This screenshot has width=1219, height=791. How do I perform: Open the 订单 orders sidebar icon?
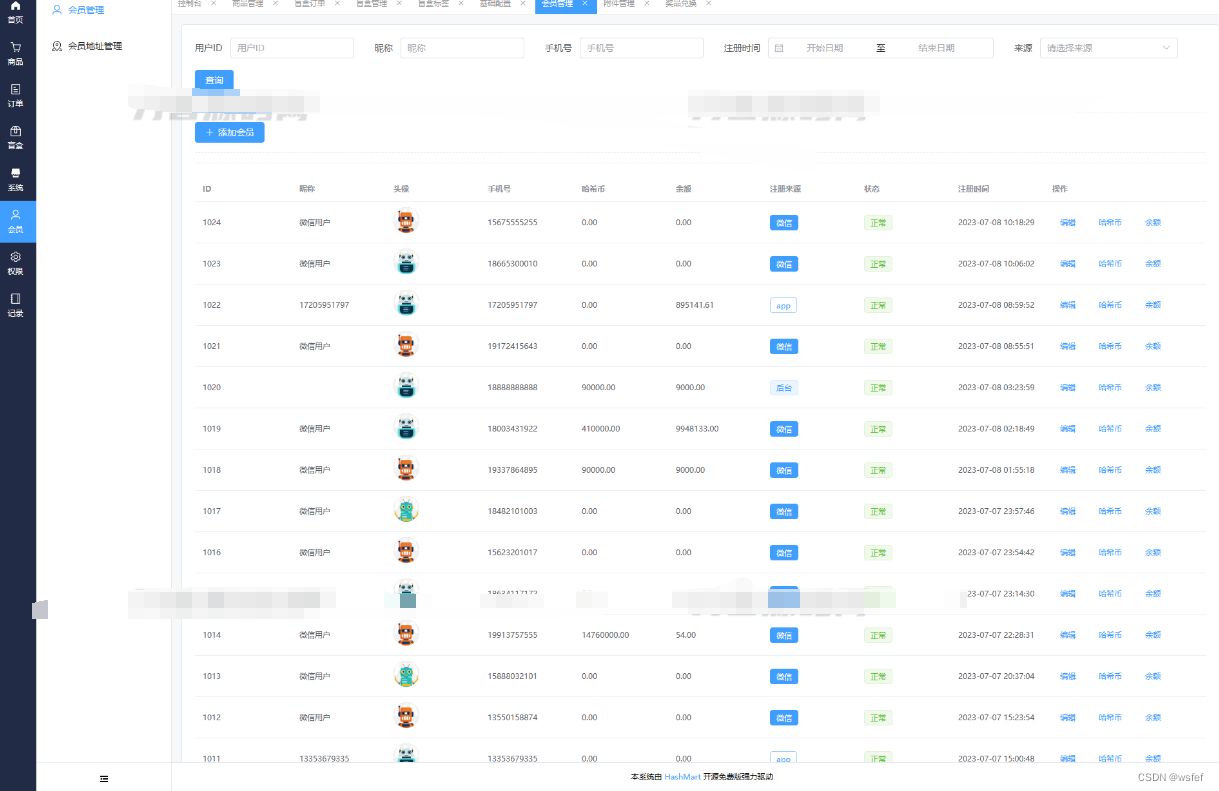15,95
